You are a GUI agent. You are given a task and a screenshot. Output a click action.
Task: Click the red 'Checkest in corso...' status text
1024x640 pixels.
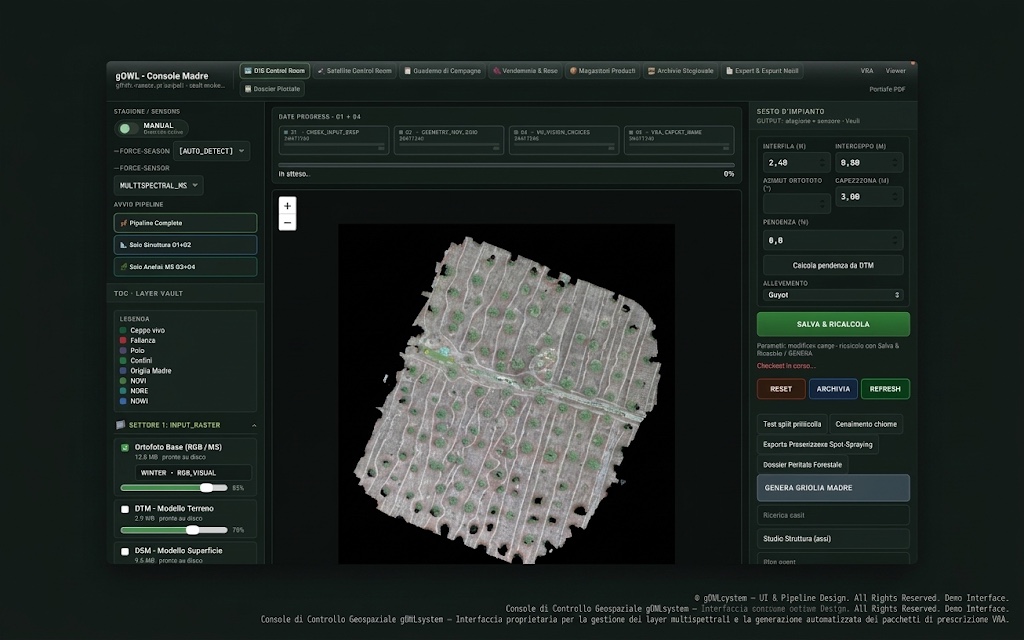pyautogui.click(x=786, y=366)
